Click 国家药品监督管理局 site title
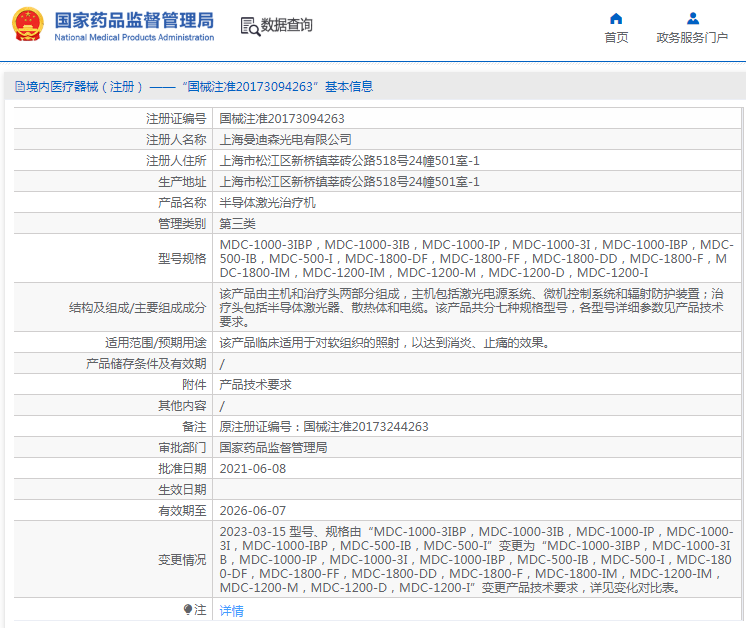 click(134, 20)
